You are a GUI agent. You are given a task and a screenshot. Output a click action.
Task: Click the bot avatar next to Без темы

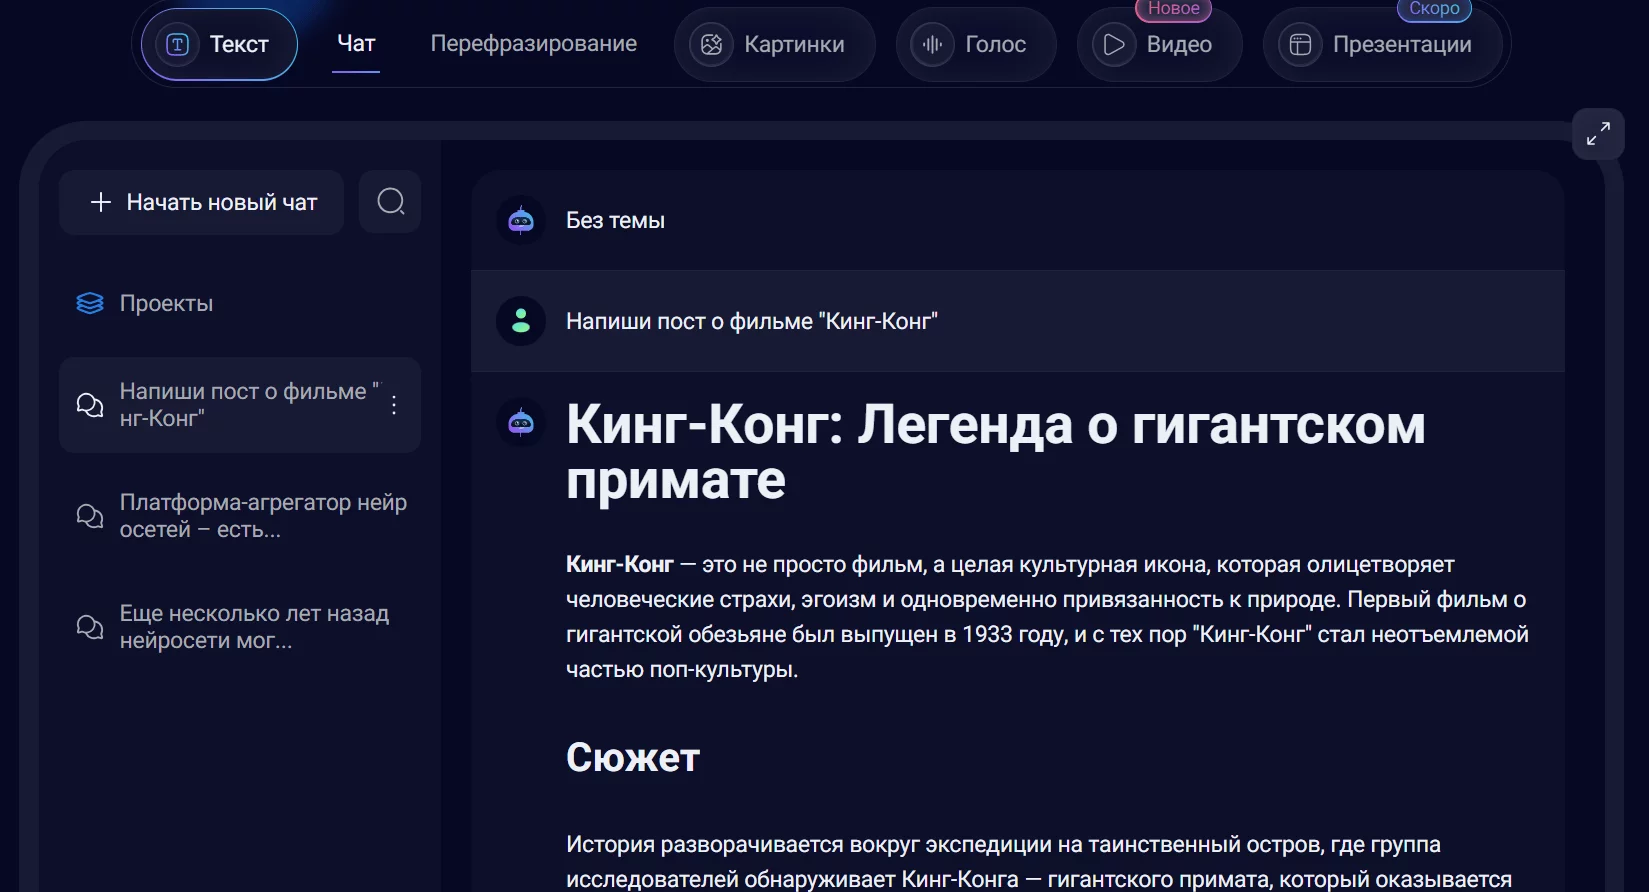coord(521,220)
